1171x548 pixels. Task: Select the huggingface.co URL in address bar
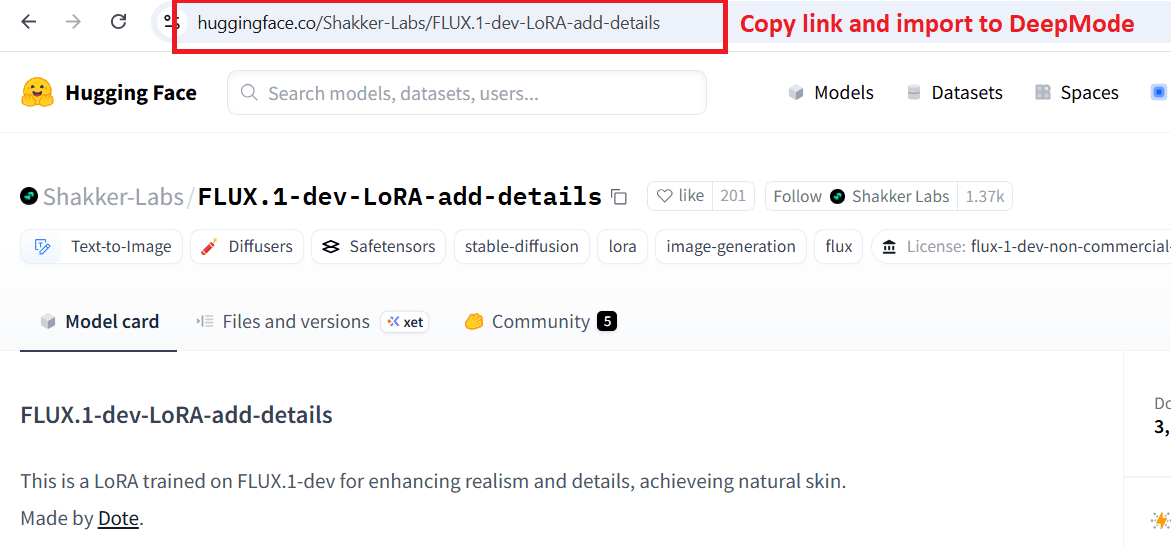[429, 23]
